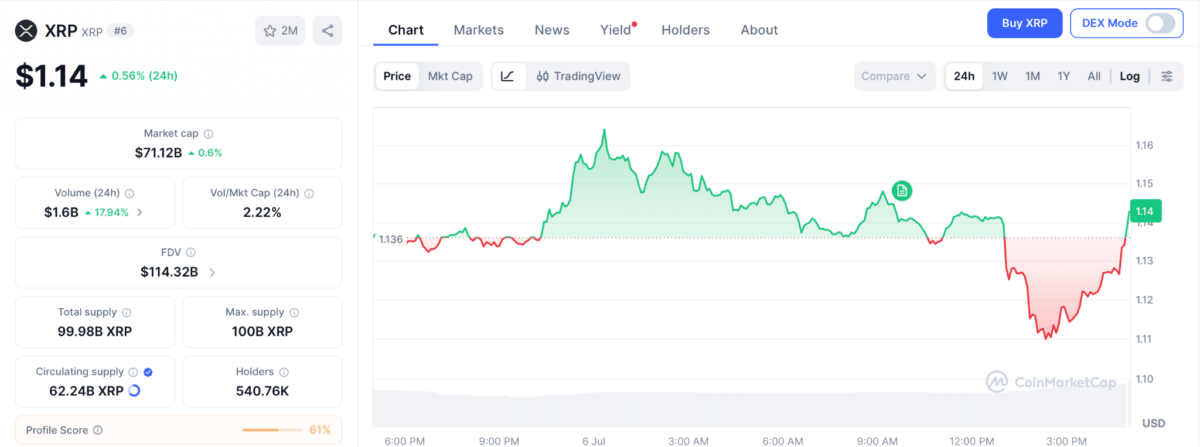Expand FDV details chevron

tap(212, 272)
